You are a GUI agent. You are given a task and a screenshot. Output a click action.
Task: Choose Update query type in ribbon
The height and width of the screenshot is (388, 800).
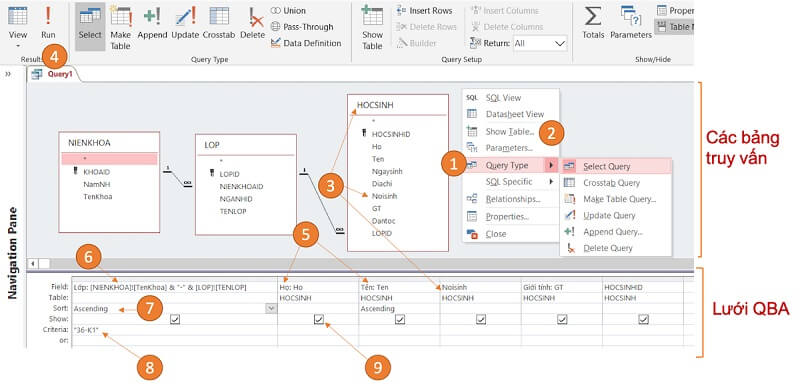coord(185,23)
